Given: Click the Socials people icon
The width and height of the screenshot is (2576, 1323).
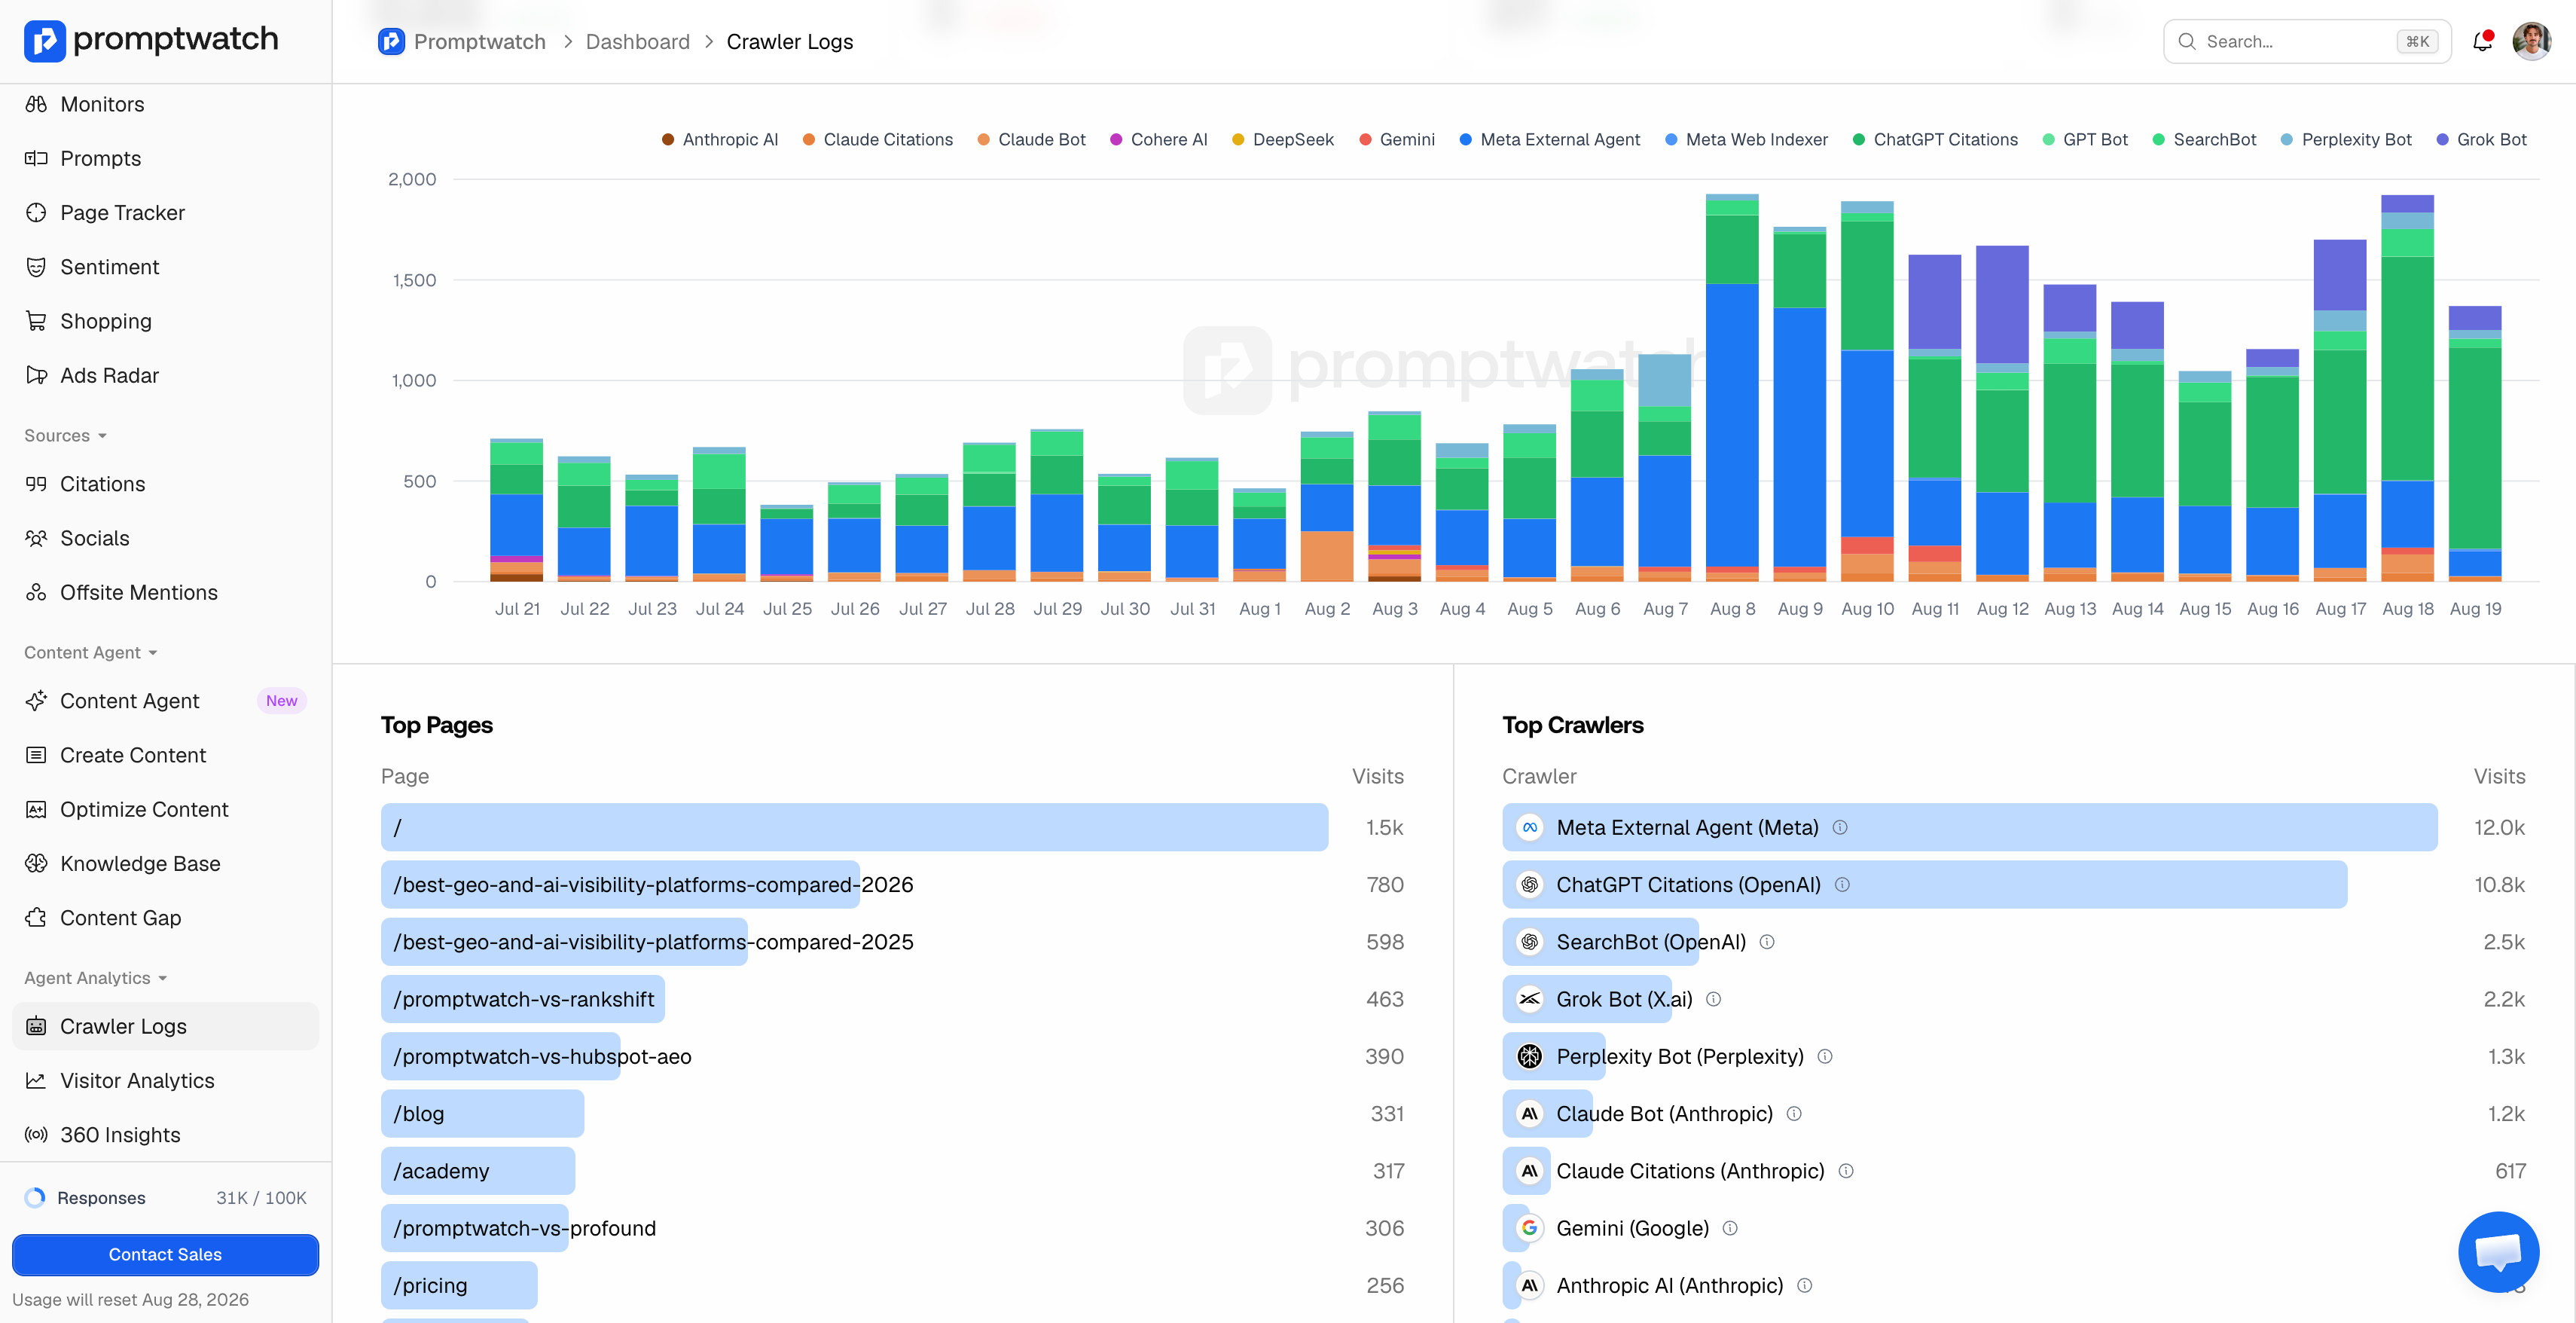Looking at the screenshot, I should coord(36,538).
